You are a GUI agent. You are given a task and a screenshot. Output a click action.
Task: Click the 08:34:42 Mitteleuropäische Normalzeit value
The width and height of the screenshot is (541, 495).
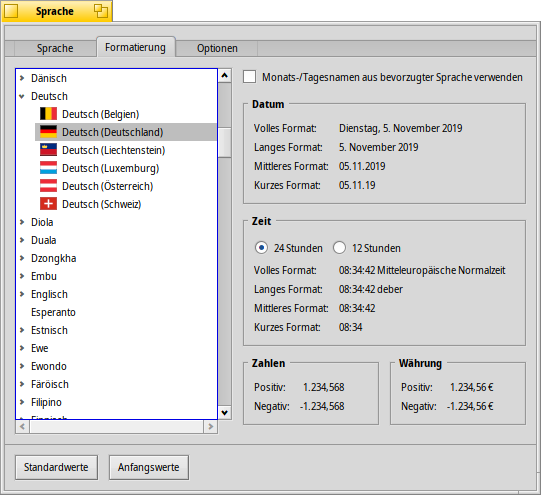tap(422, 270)
